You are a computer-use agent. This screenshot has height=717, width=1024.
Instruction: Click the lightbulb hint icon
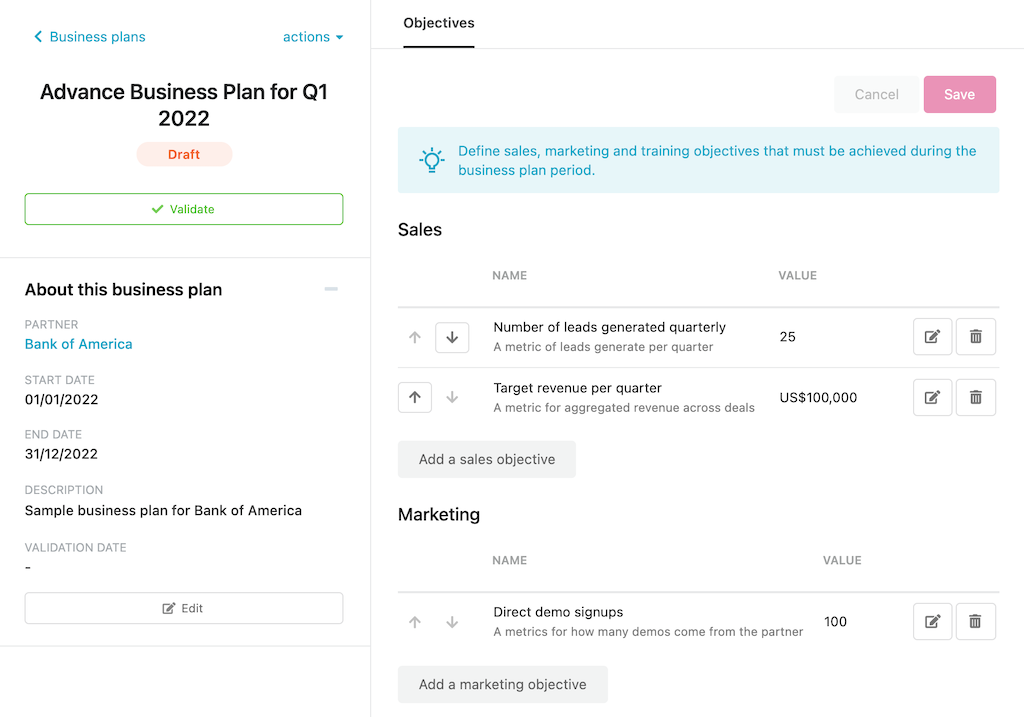[x=432, y=160]
